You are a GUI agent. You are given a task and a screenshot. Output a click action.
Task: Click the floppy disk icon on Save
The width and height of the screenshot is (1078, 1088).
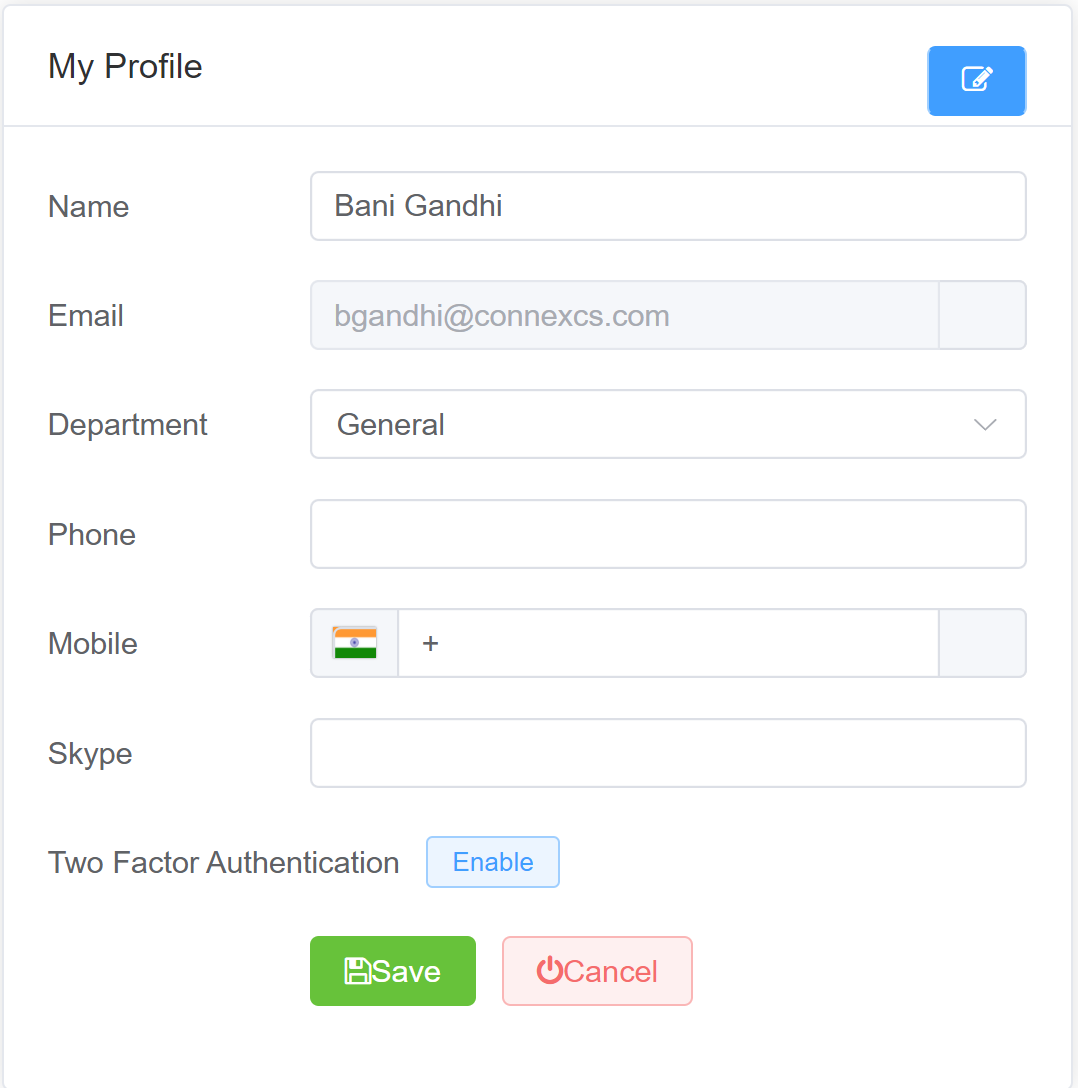pos(357,971)
